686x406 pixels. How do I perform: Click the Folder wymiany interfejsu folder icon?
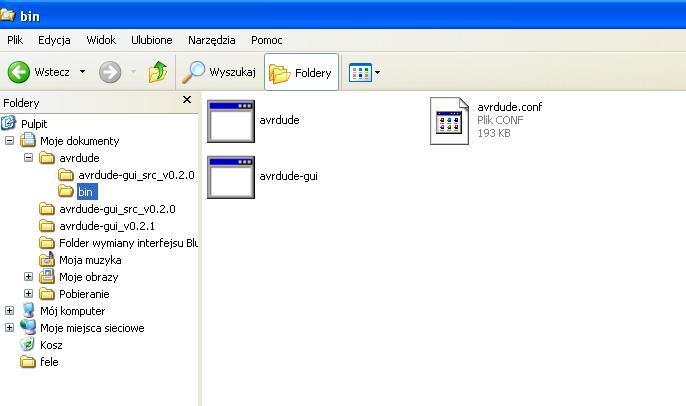(x=47, y=243)
